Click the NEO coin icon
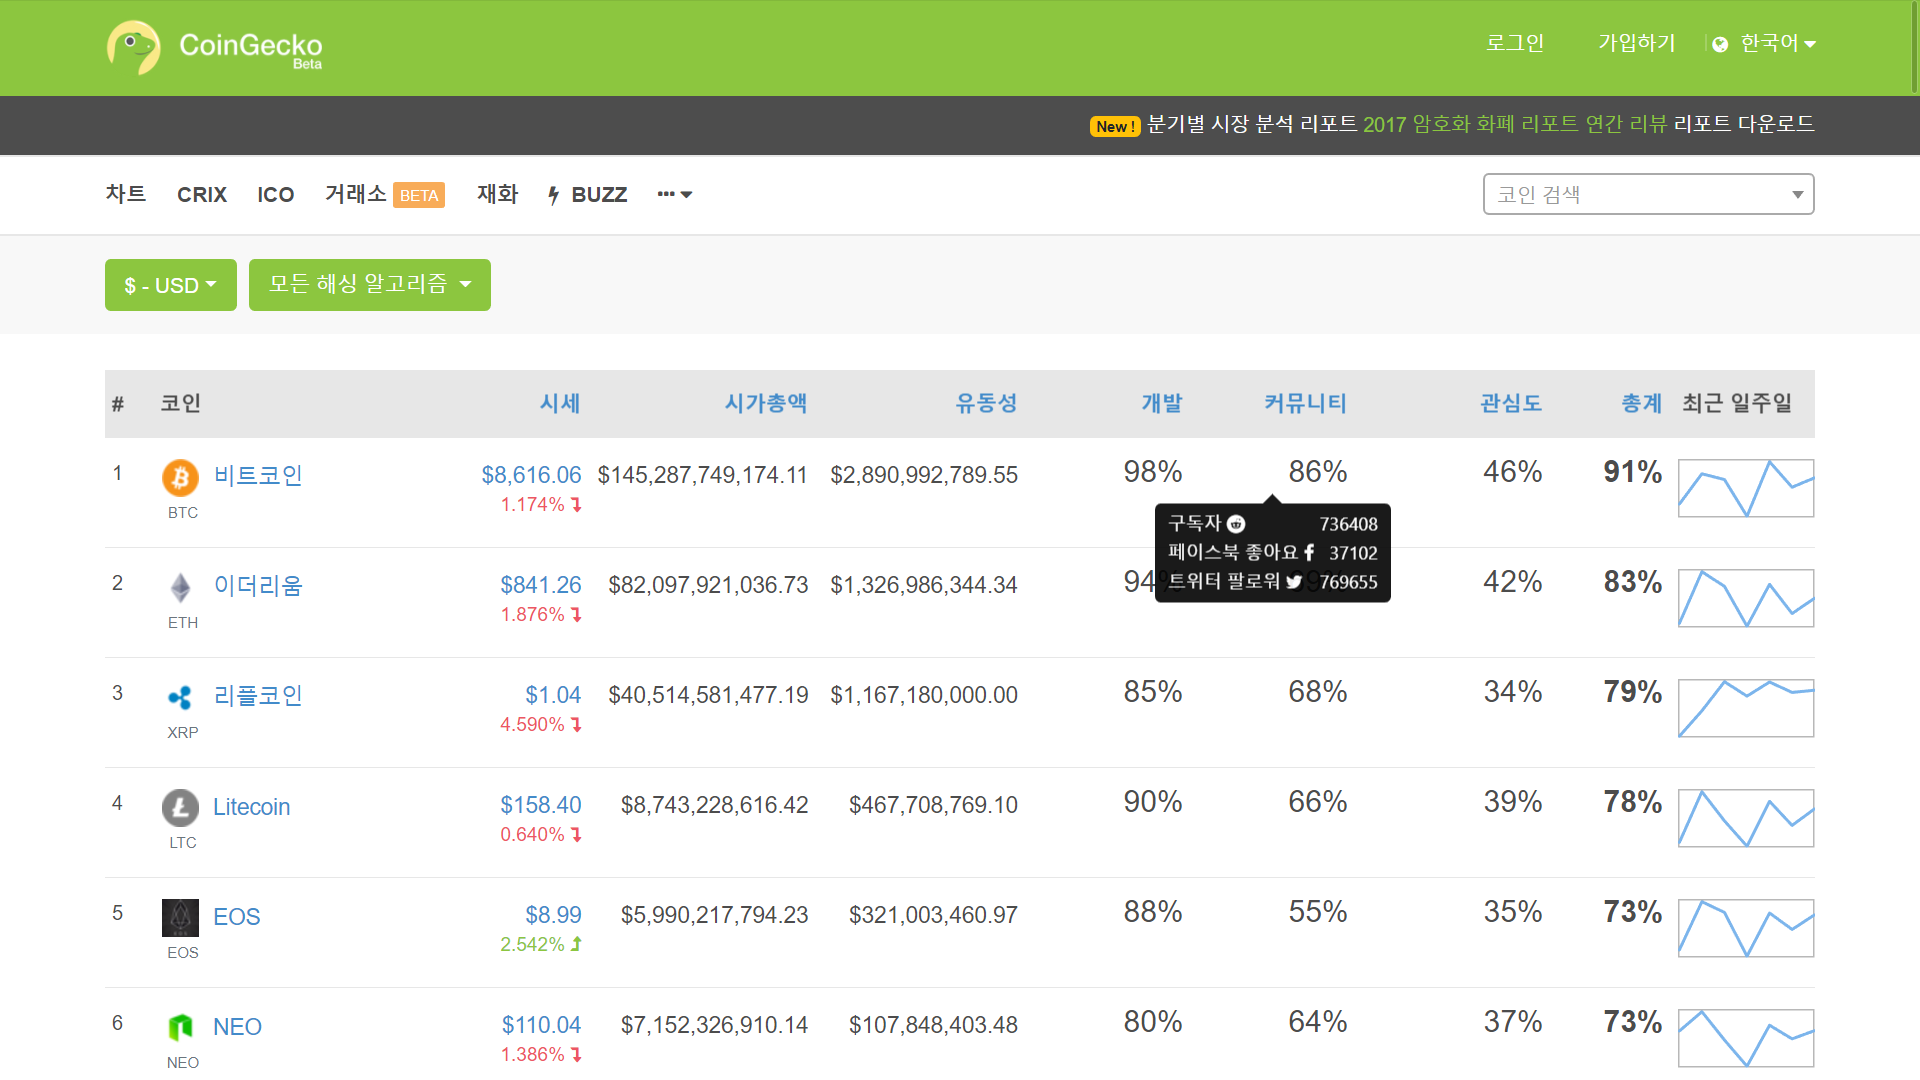 (180, 1028)
